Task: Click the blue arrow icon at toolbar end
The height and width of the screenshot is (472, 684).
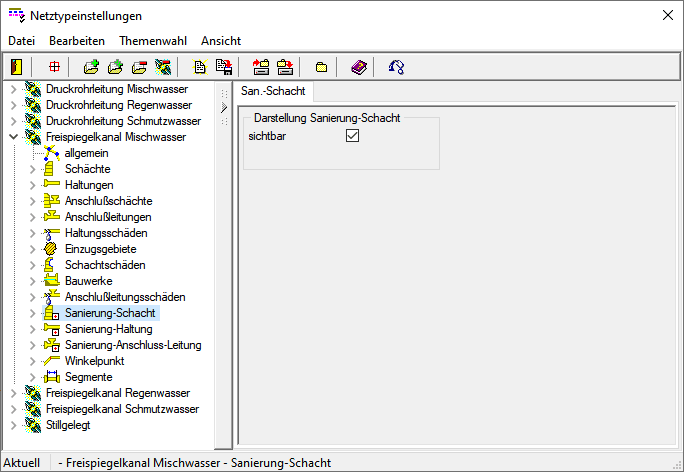Action: (397, 67)
